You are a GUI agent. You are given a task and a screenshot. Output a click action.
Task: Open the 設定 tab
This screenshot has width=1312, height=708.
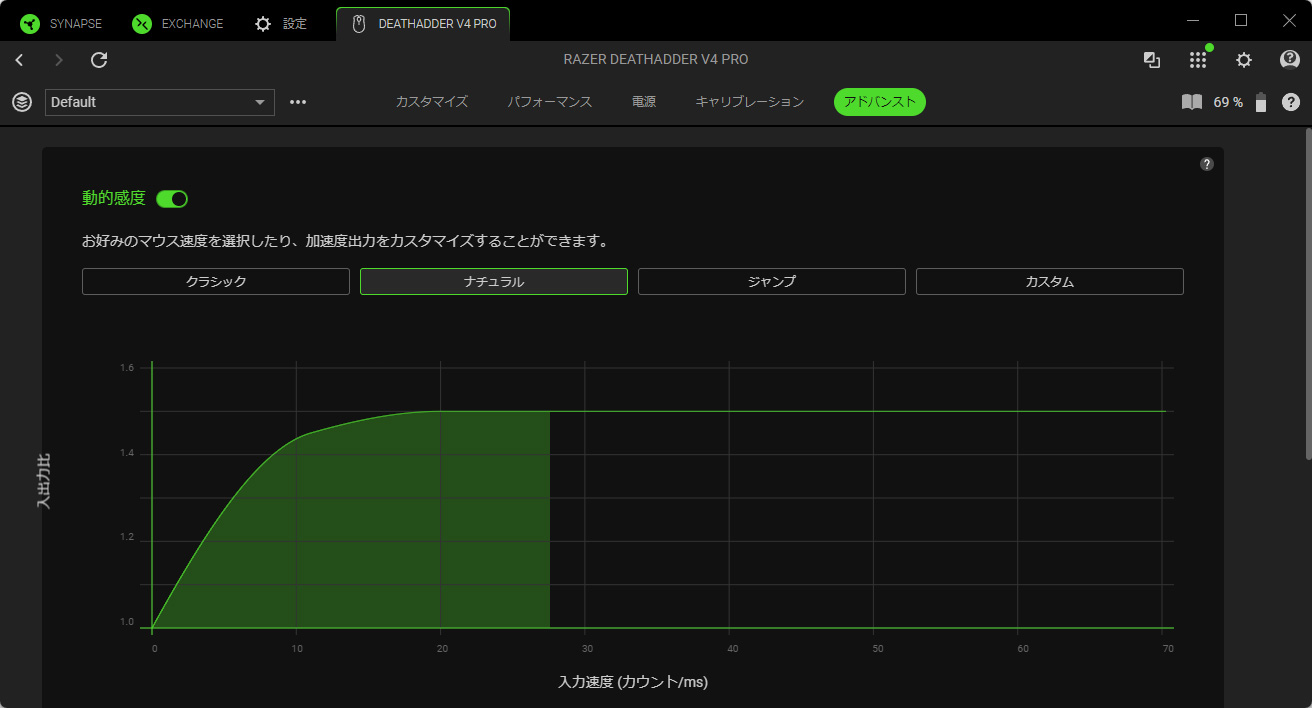[x=281, y=23]
